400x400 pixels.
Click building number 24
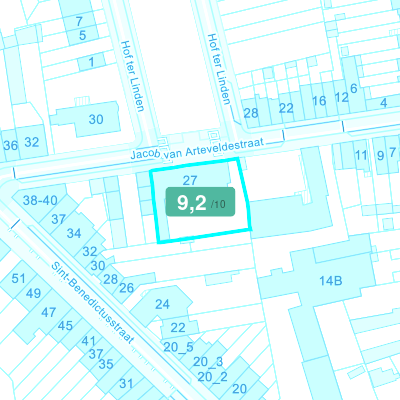162,304
